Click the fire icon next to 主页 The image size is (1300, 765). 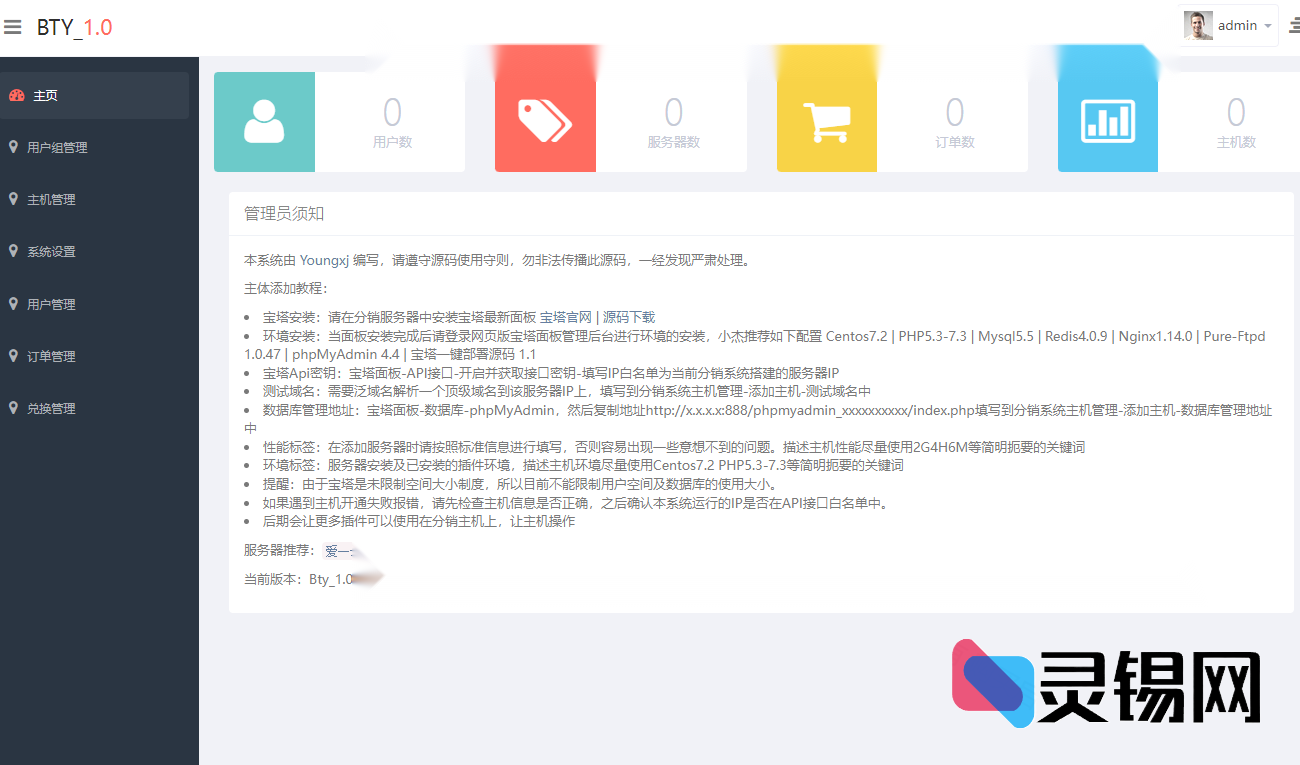tap(15, 94)
